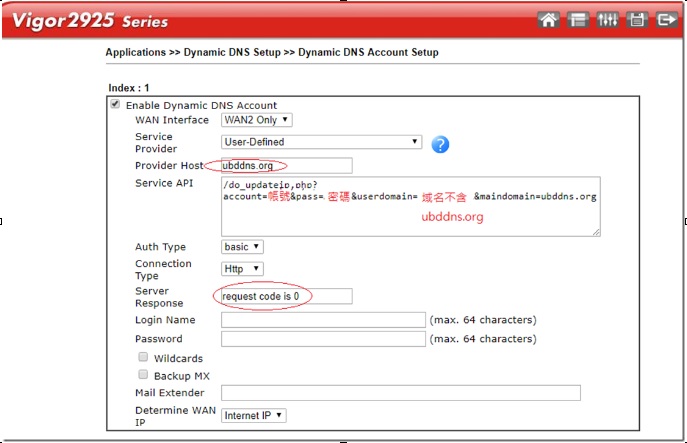Click the Provider Host input field
The height and width of the screenshot is (443, 687).
pos(287,166)
